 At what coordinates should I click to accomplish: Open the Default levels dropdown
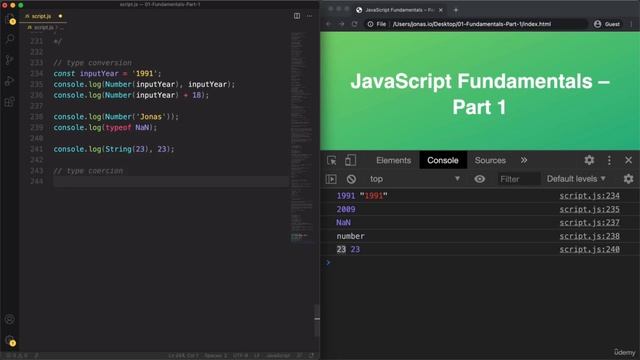pyautogui.click(x=576, y=179)
